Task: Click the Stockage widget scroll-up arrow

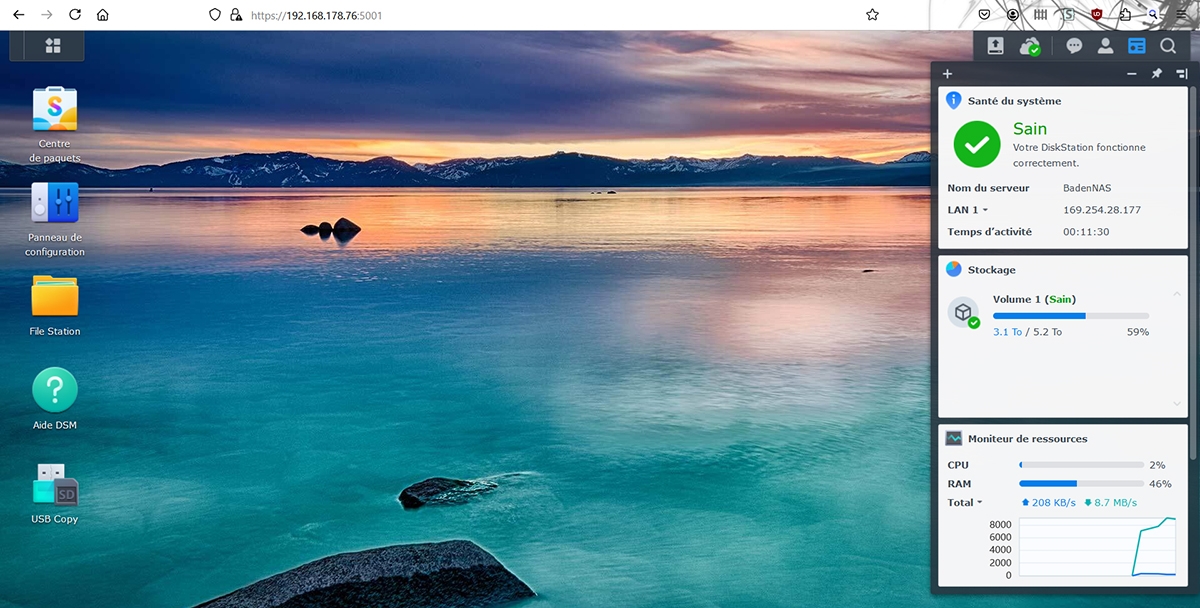Action: pos(1177,293)
